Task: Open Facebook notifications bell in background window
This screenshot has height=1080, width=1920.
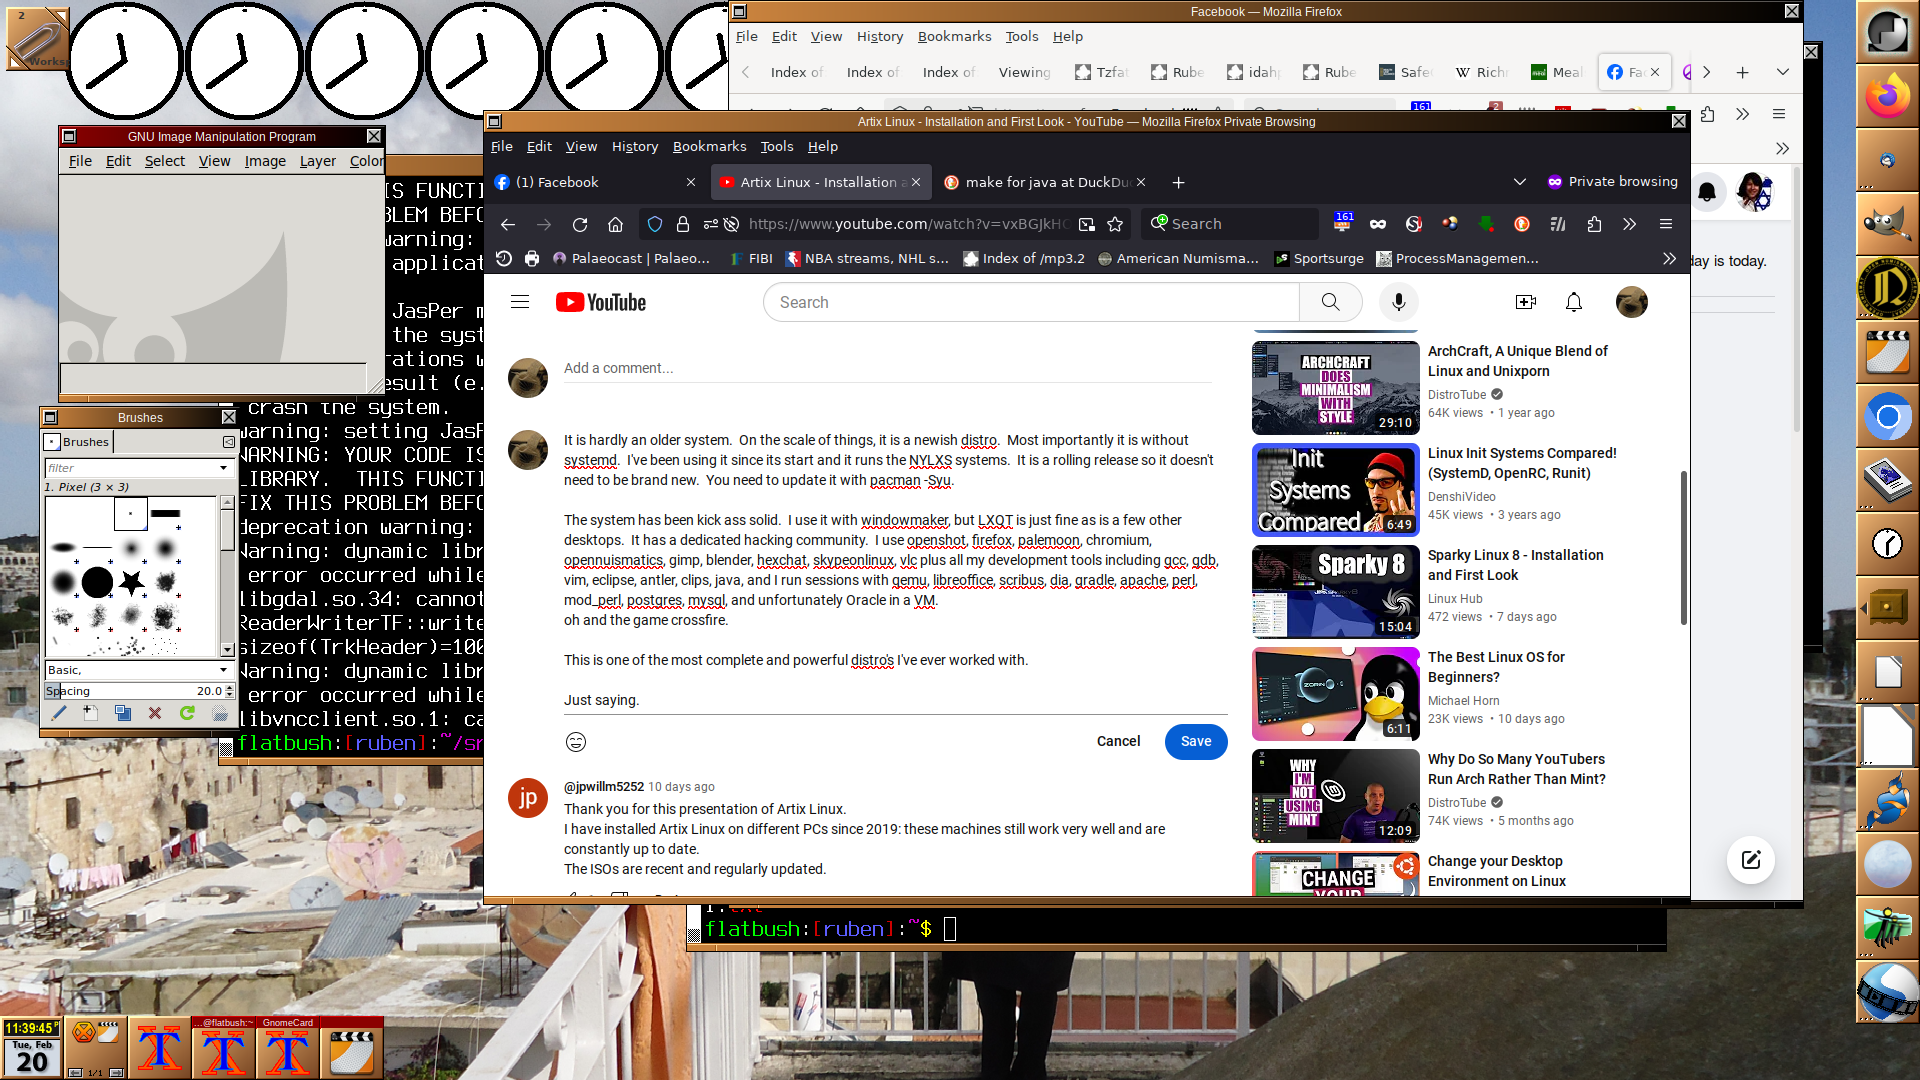Action: (x=1707, y=191)
